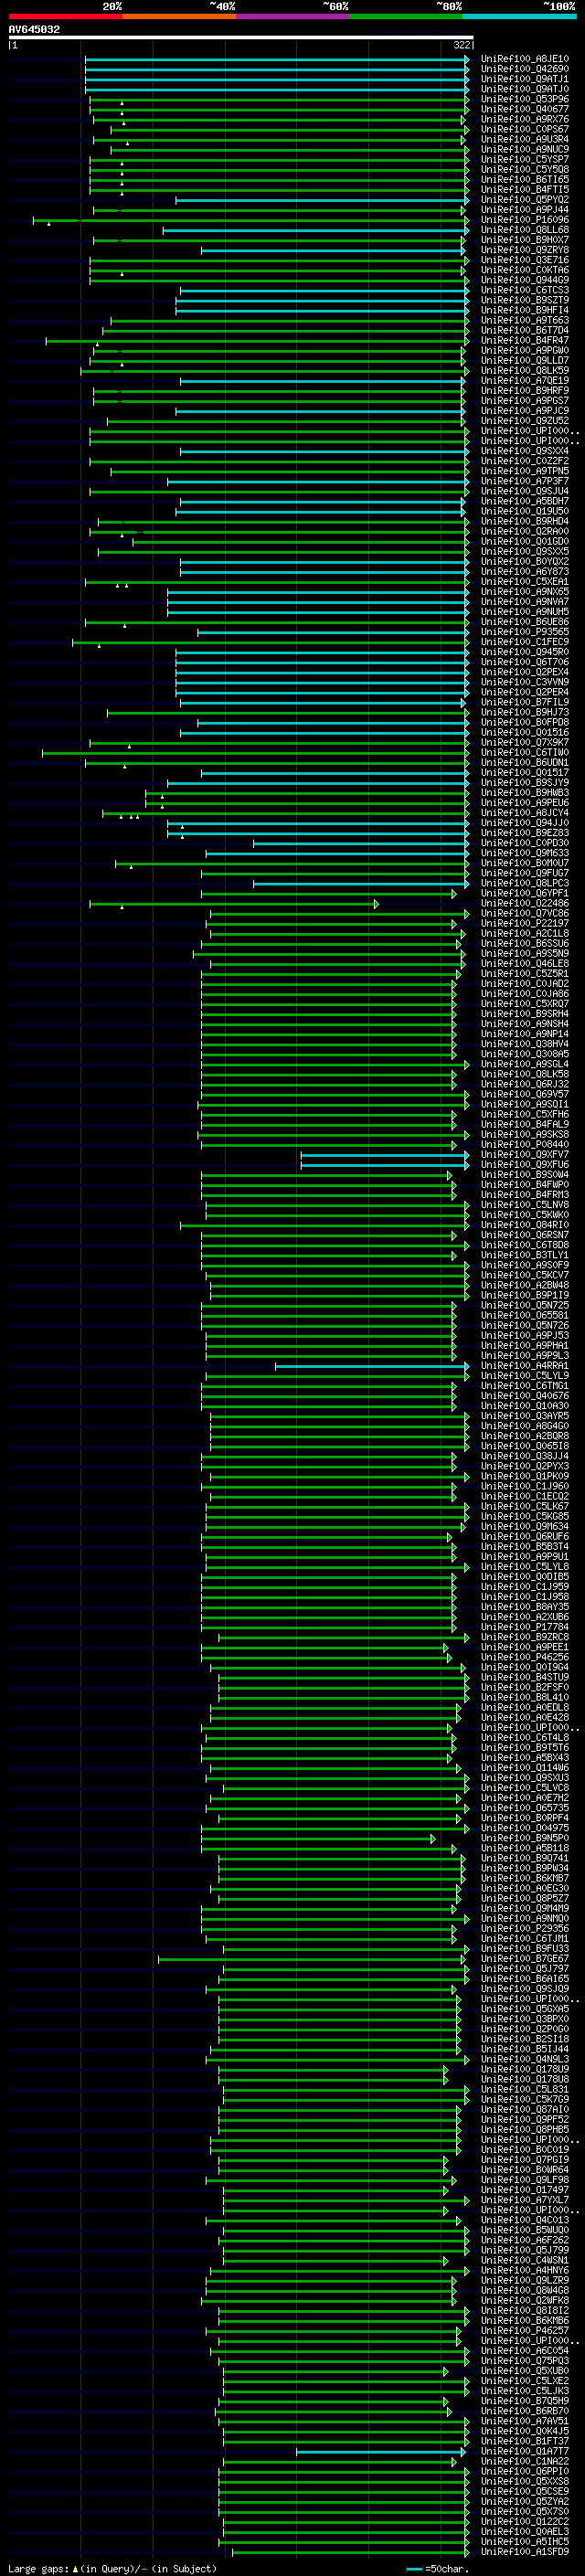This screenshot has width=585, height=2576.
Task: Select hit UniRef100_Q84RI0
Action: tap(525, 1225)
